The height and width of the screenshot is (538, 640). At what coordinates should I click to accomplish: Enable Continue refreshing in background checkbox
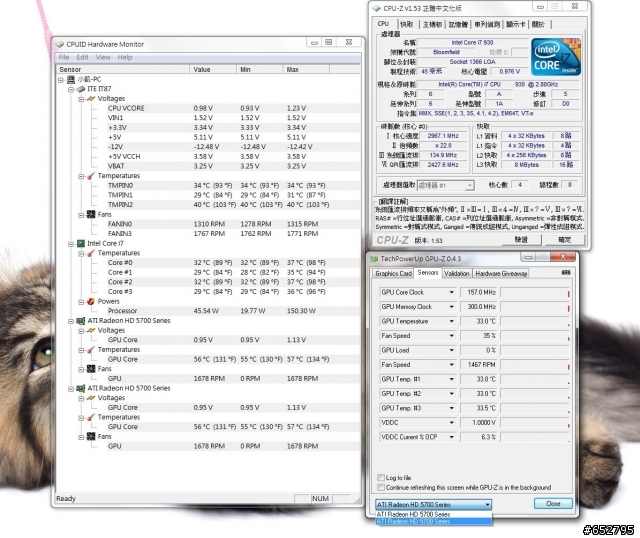[380, 487]
